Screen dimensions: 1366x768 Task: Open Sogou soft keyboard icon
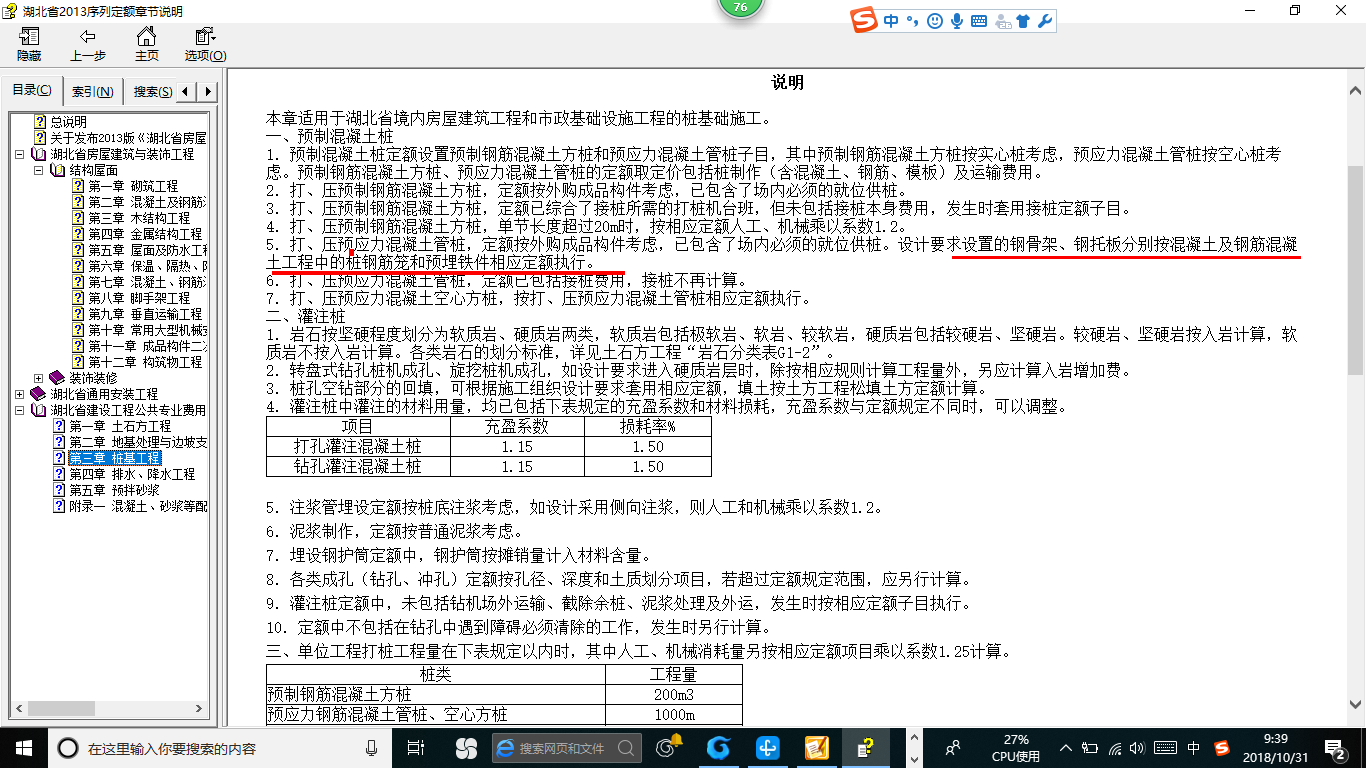tap(979, 21)
